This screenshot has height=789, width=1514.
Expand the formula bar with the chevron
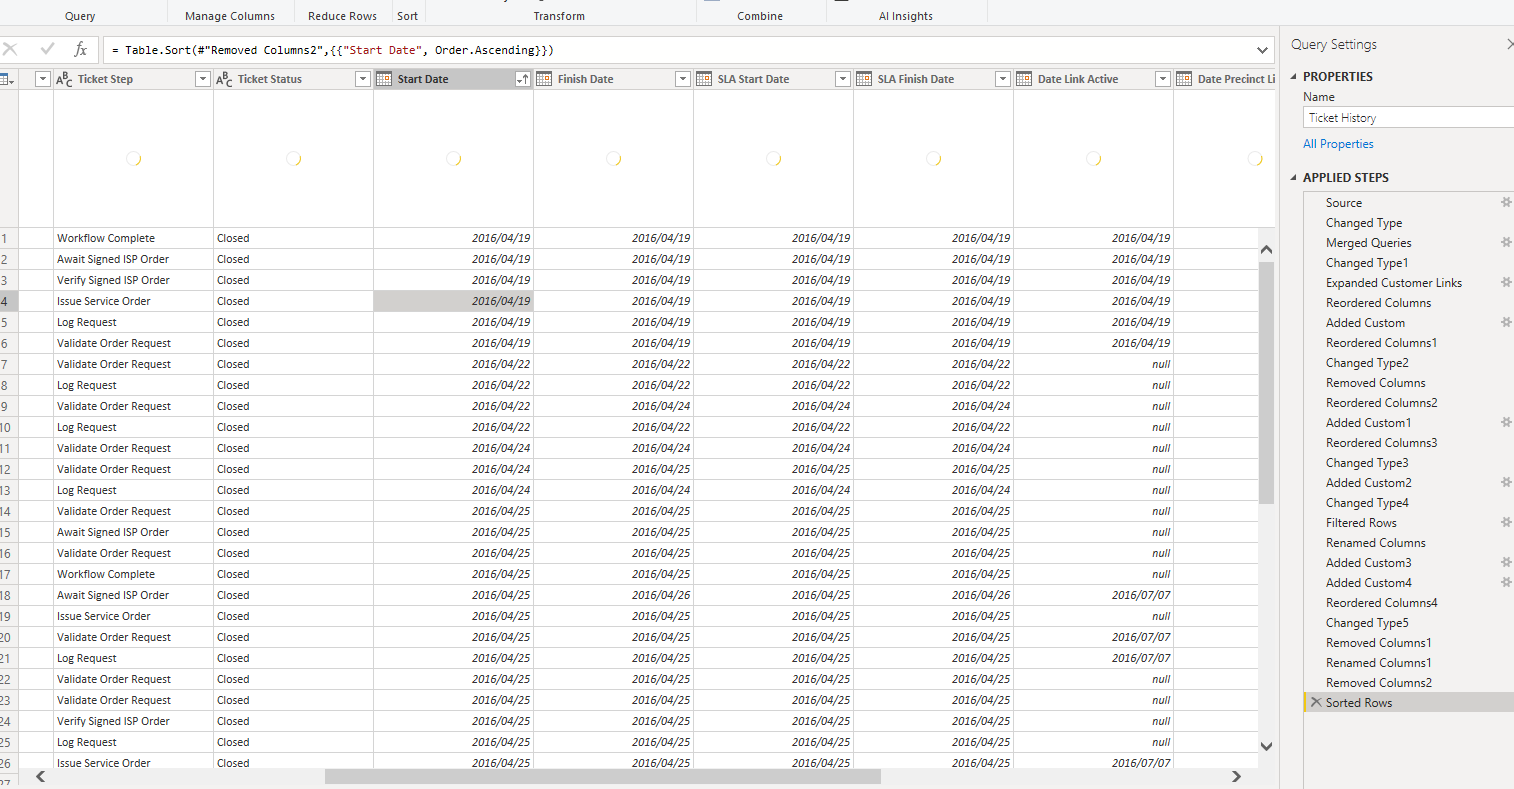coord(1263,50)
